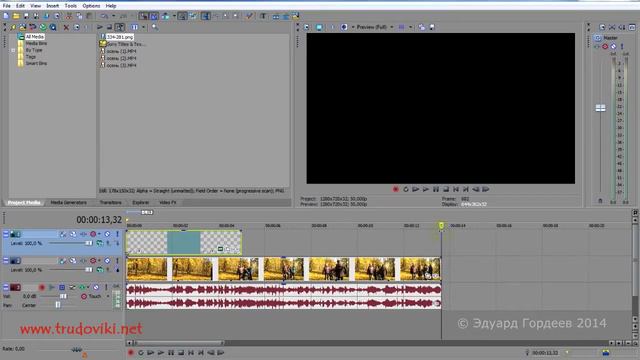Image resolution: width=640 pixels, height=360 pixels.
Task: Click the Preview window Pause button
Action: (x=436, y=189)
